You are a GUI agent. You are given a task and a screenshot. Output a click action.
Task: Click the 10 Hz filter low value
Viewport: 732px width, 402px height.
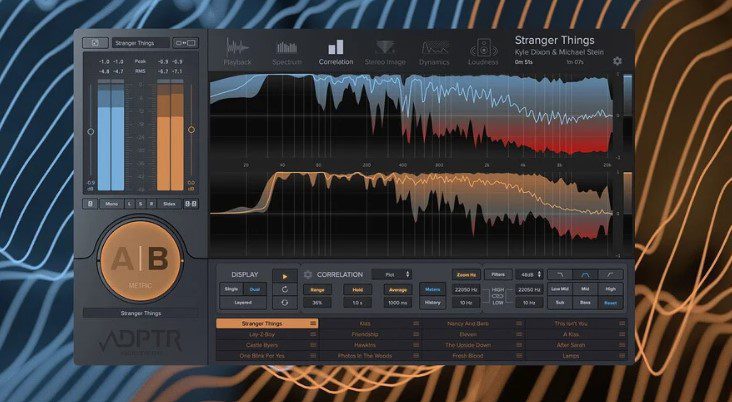[x=529, y=303]
